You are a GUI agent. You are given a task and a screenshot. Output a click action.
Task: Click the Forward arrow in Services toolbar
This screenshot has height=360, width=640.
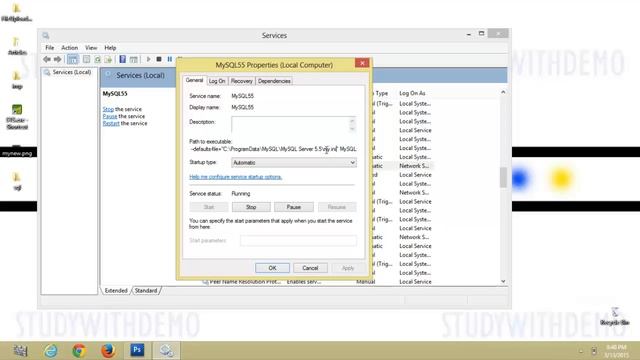[x=58, y=60]
